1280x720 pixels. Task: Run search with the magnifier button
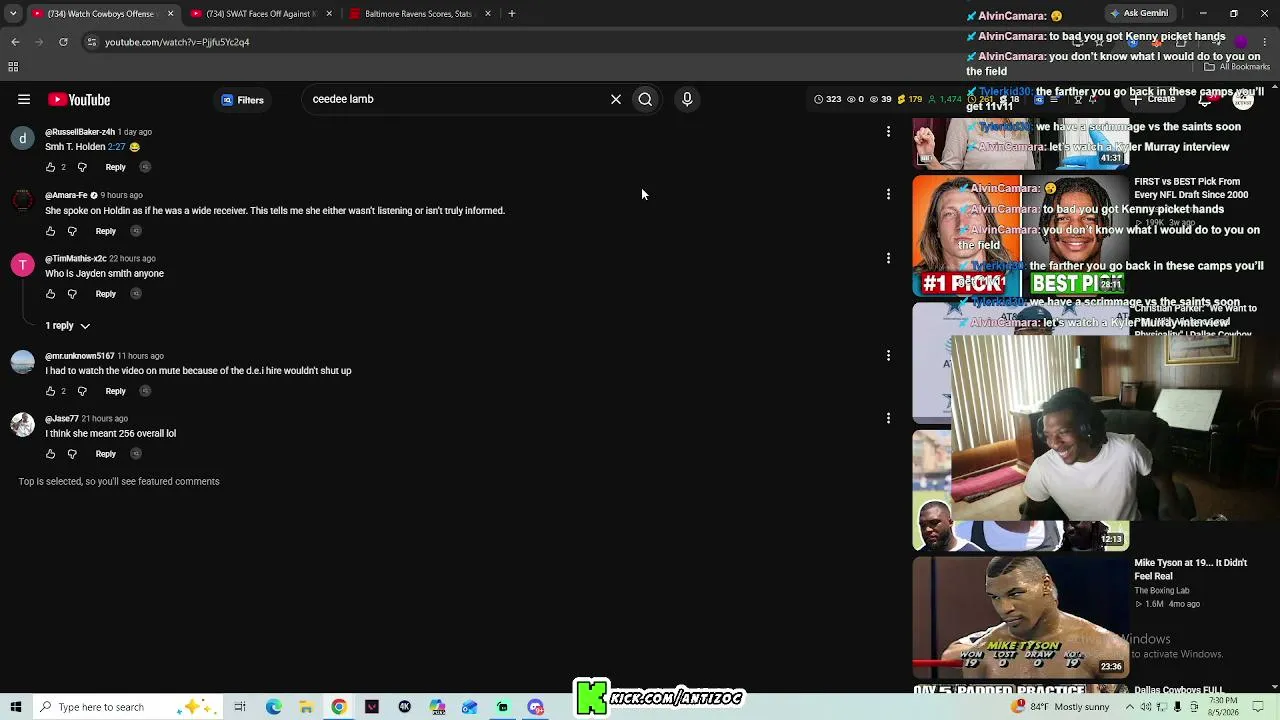pyautogui.click(x=645, y=99)
